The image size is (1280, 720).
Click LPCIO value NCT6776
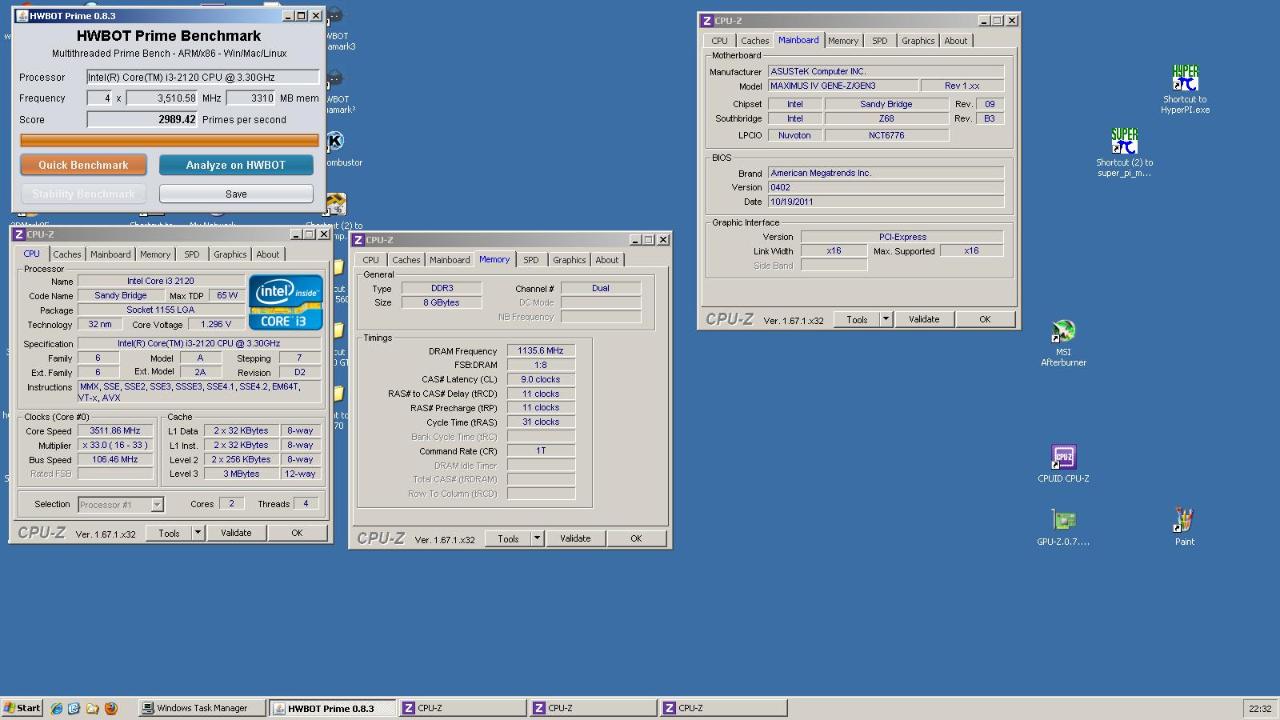(886, 135)
